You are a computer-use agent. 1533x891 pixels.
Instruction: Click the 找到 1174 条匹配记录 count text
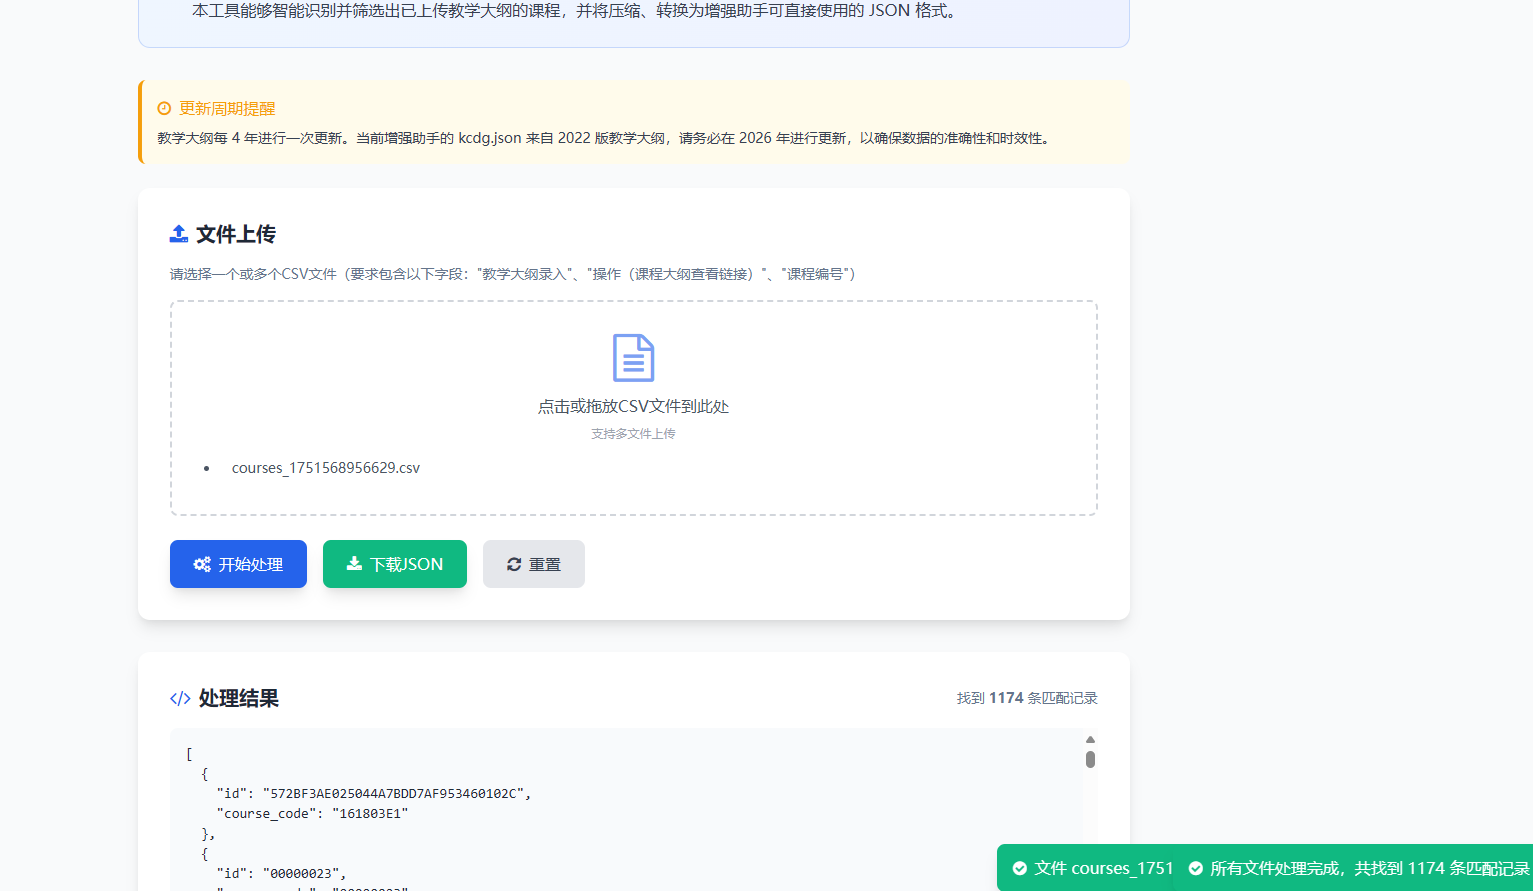pyautogui.click(x=1027, y=698)
